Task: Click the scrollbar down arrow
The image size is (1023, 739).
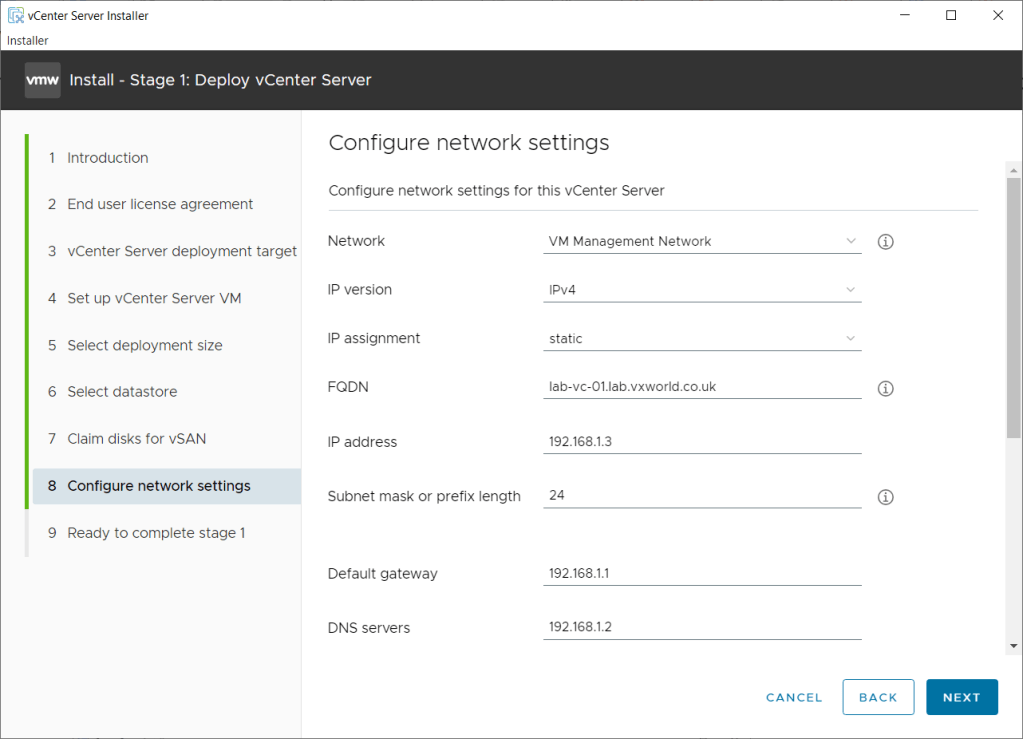Action: [x=1014, y=646]
